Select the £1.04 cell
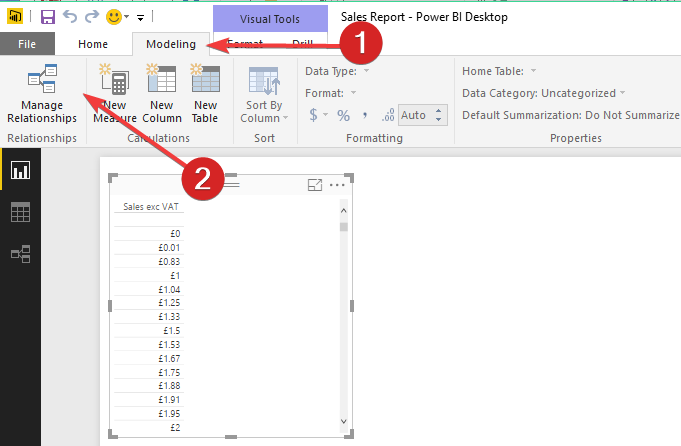 point(169,289)
